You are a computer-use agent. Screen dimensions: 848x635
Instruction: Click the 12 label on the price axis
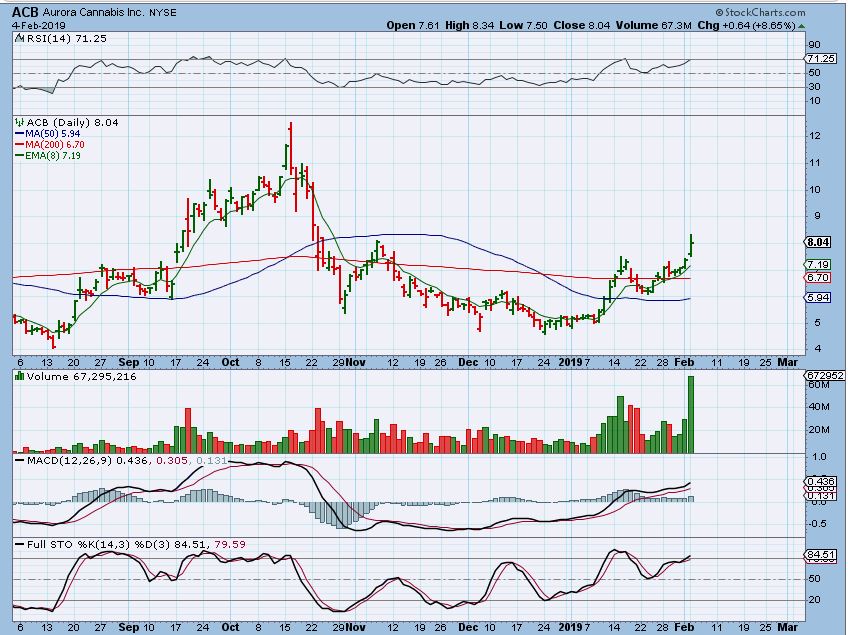pyautogui.click(x=814, y=136)
